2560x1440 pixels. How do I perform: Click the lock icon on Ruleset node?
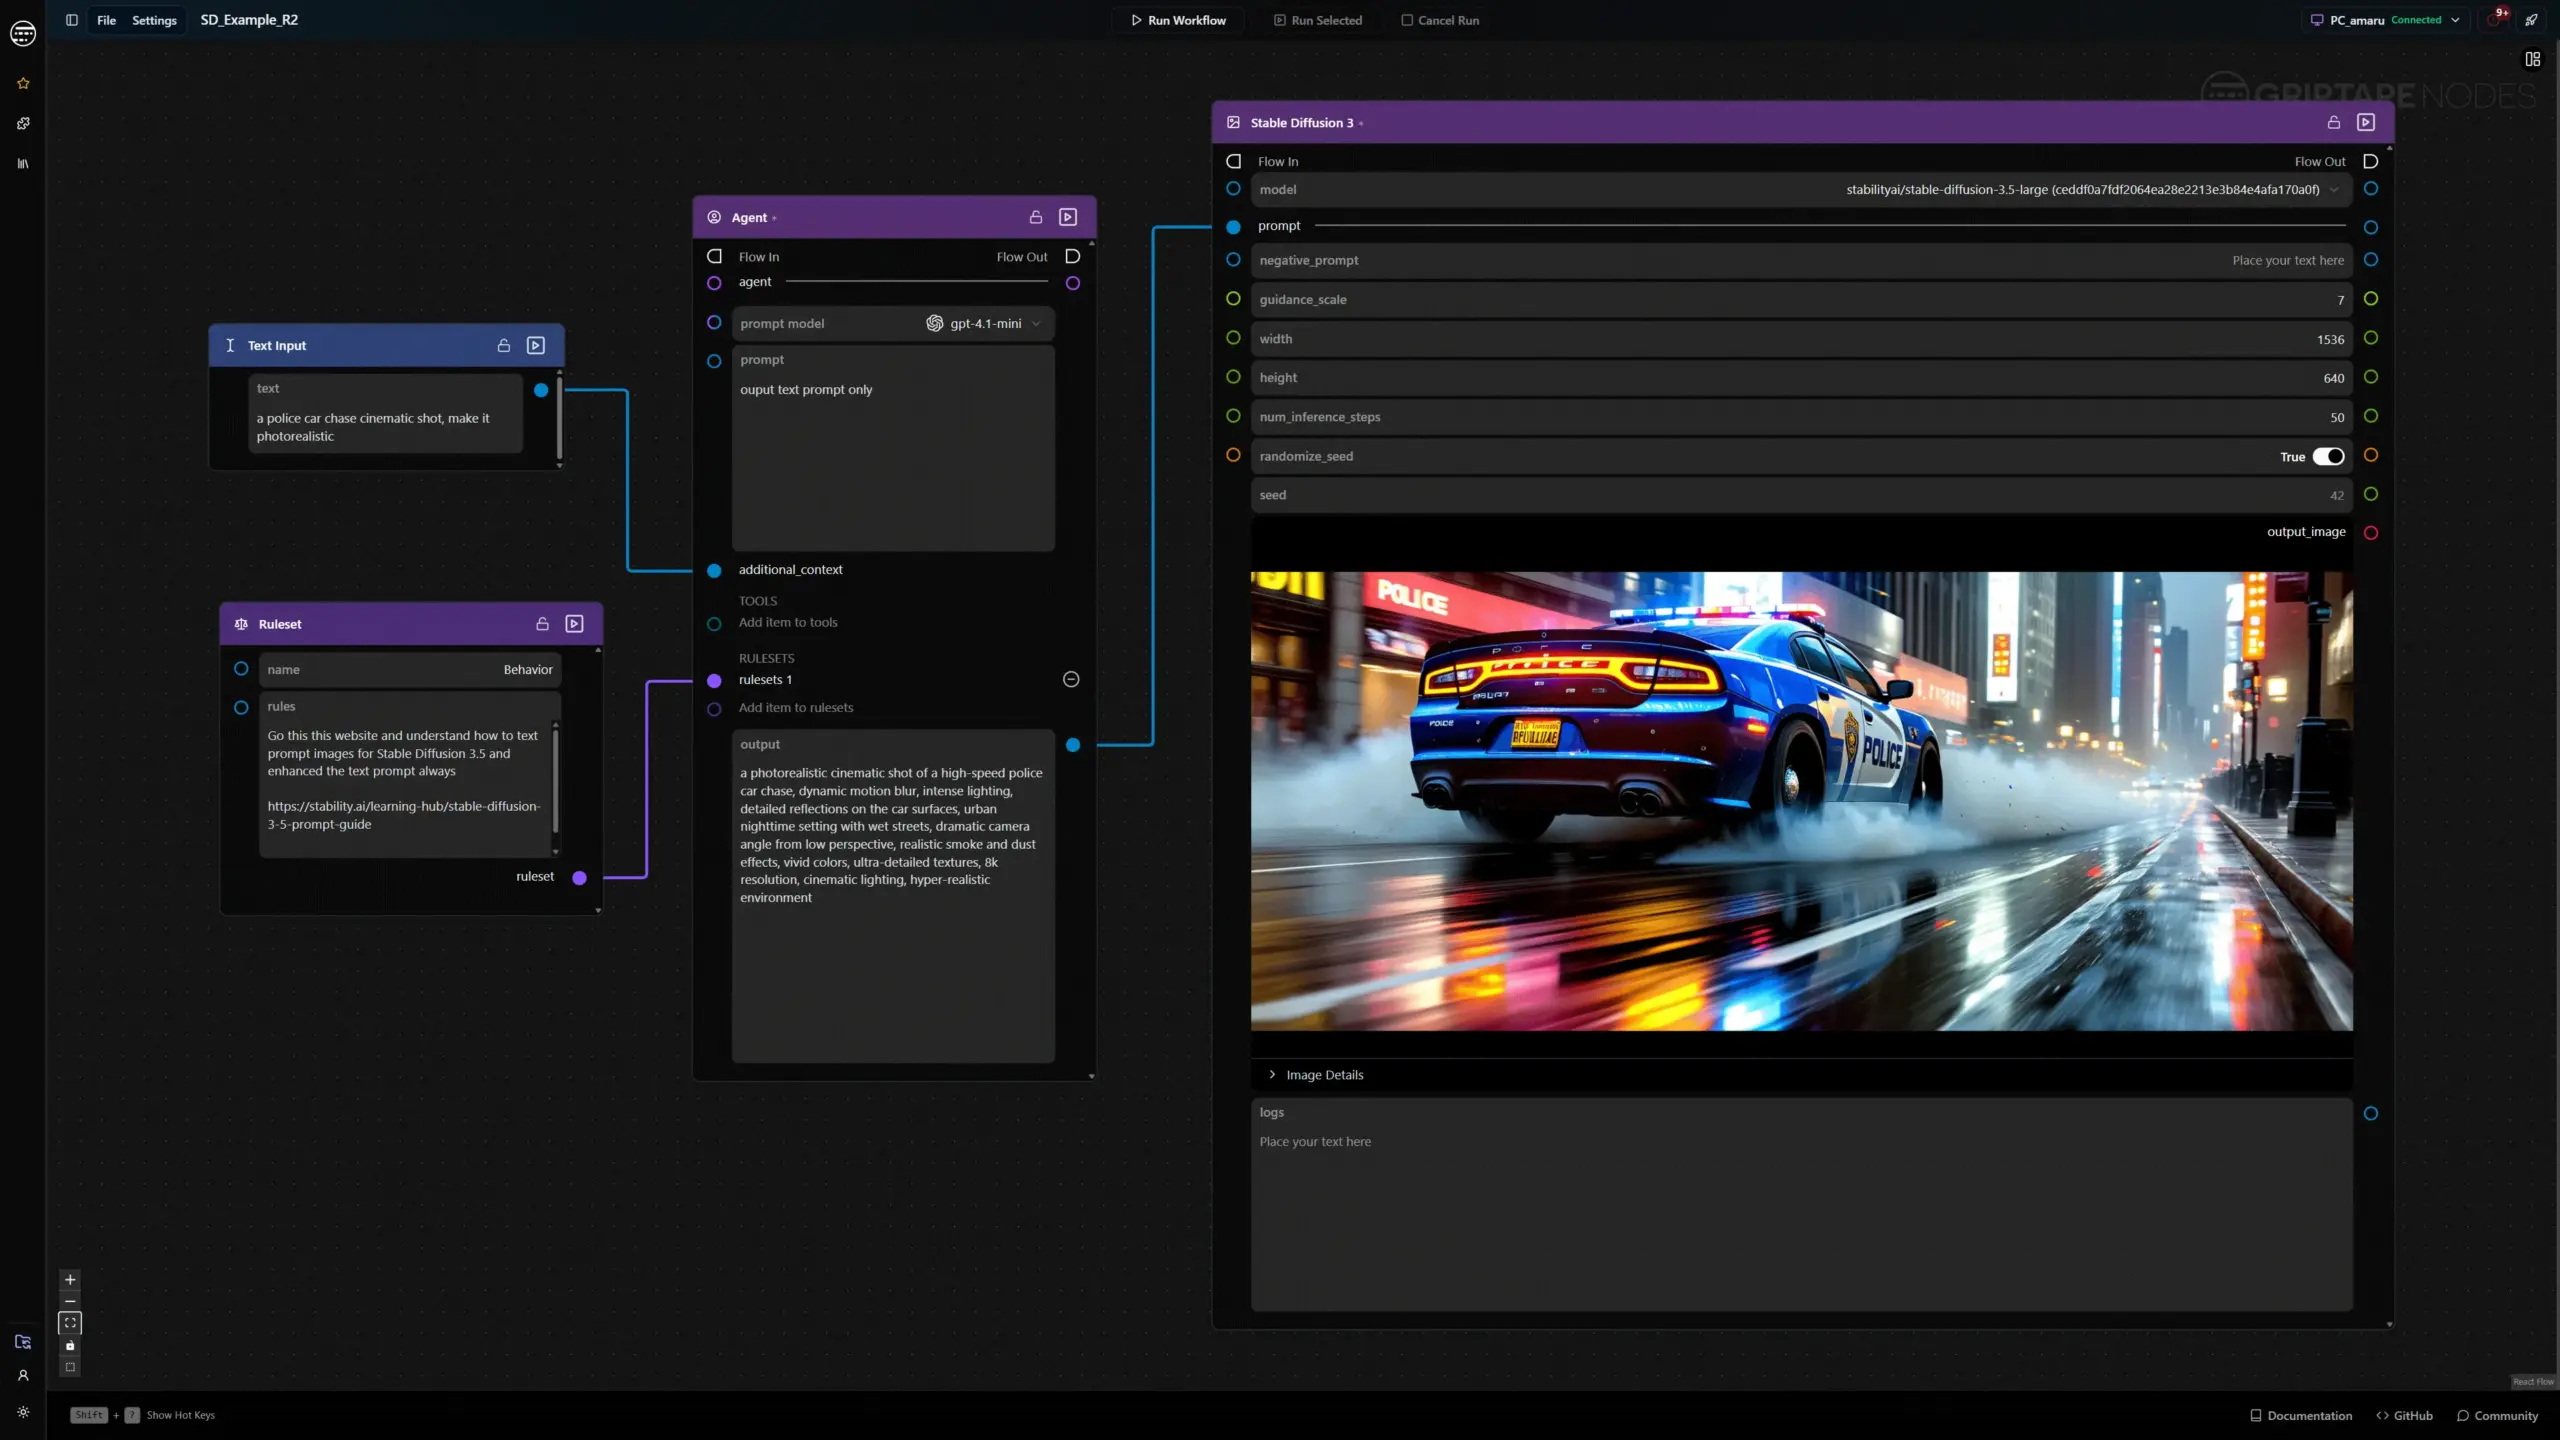coord(542,624)
